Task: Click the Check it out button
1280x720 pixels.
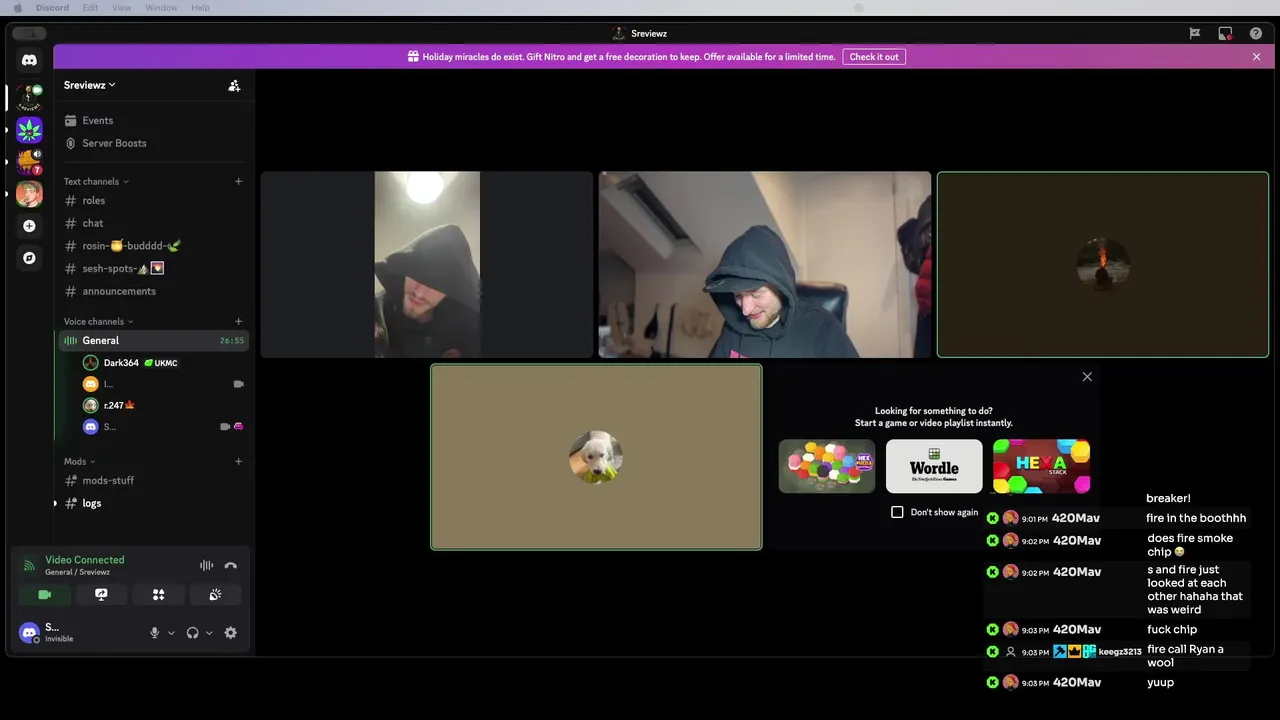Action: click(874, 57)
